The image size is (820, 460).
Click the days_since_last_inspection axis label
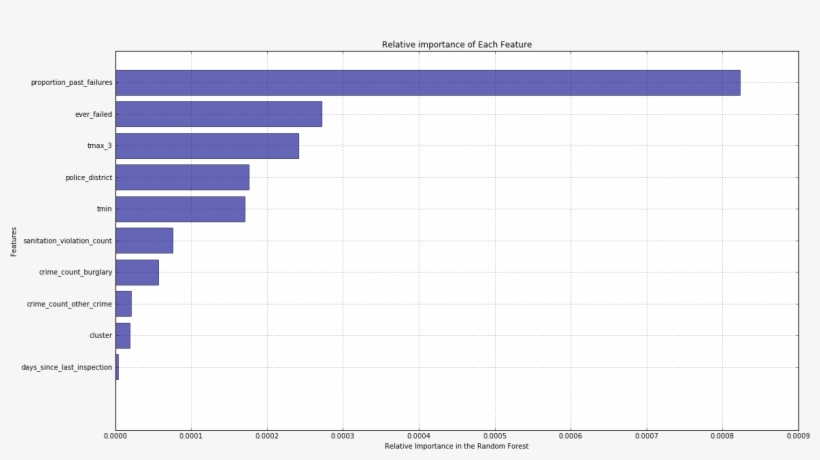67,367
